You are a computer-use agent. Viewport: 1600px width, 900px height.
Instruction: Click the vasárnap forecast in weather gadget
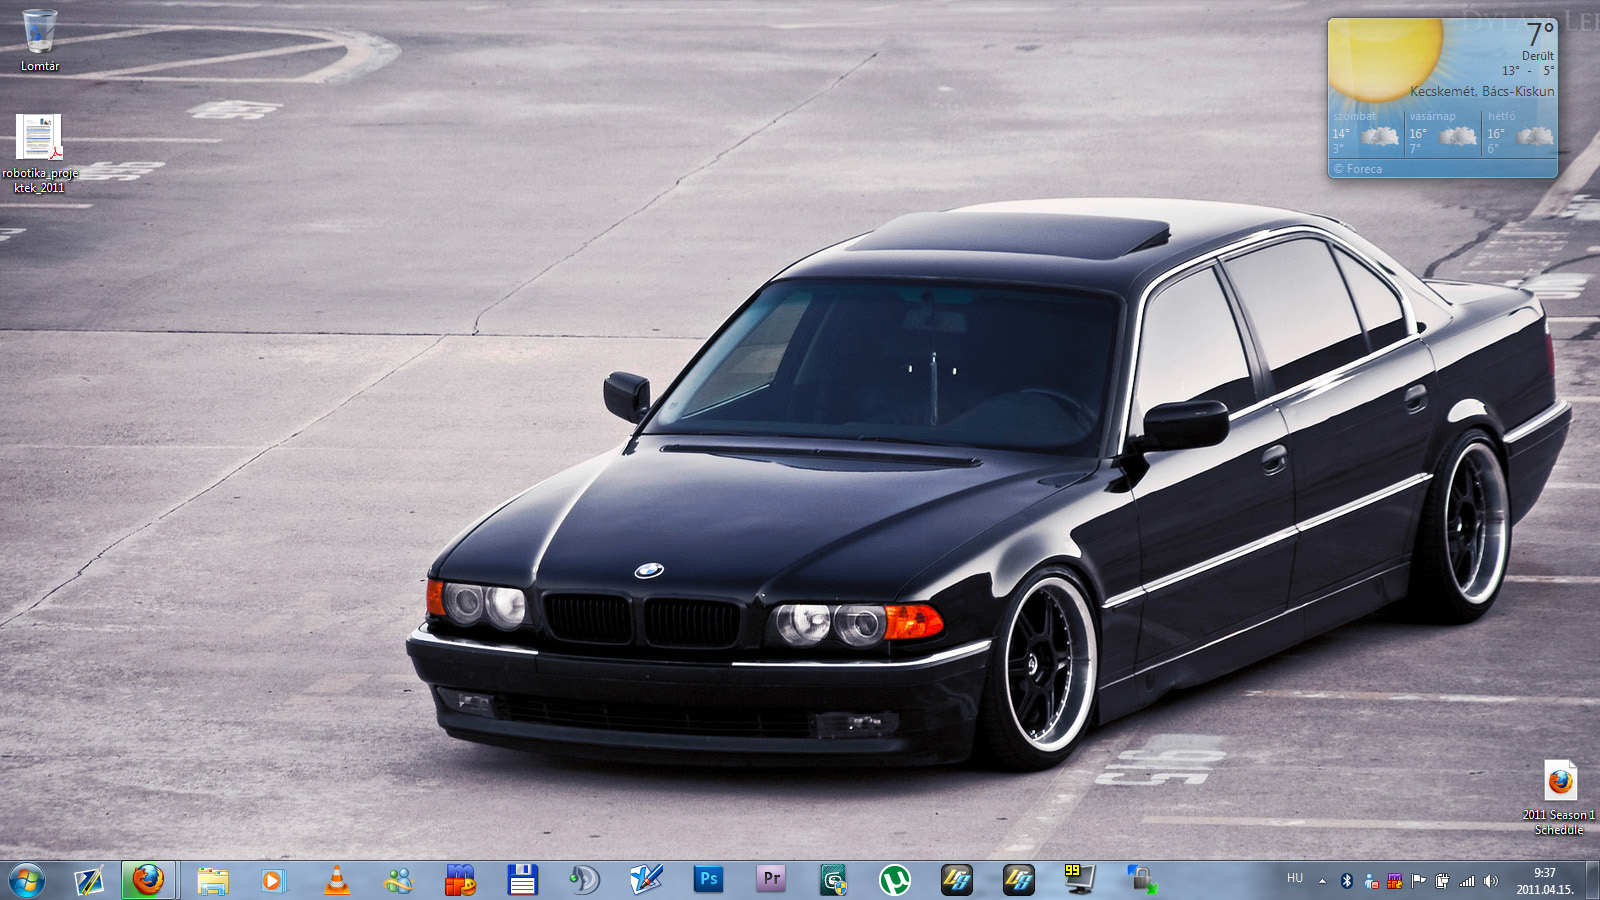tap(1443, 133)
